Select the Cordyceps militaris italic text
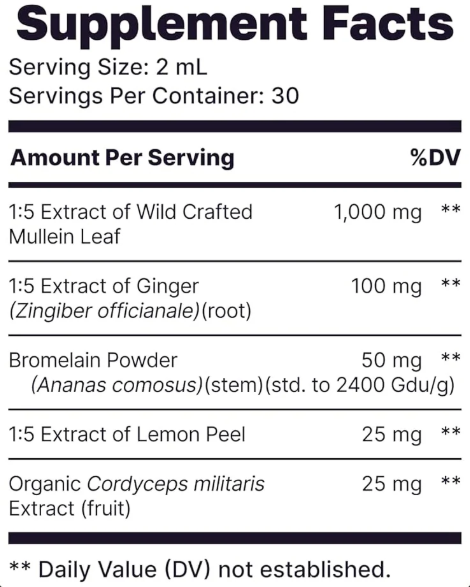This screenshot has height=587, width=470. point(176,484)
